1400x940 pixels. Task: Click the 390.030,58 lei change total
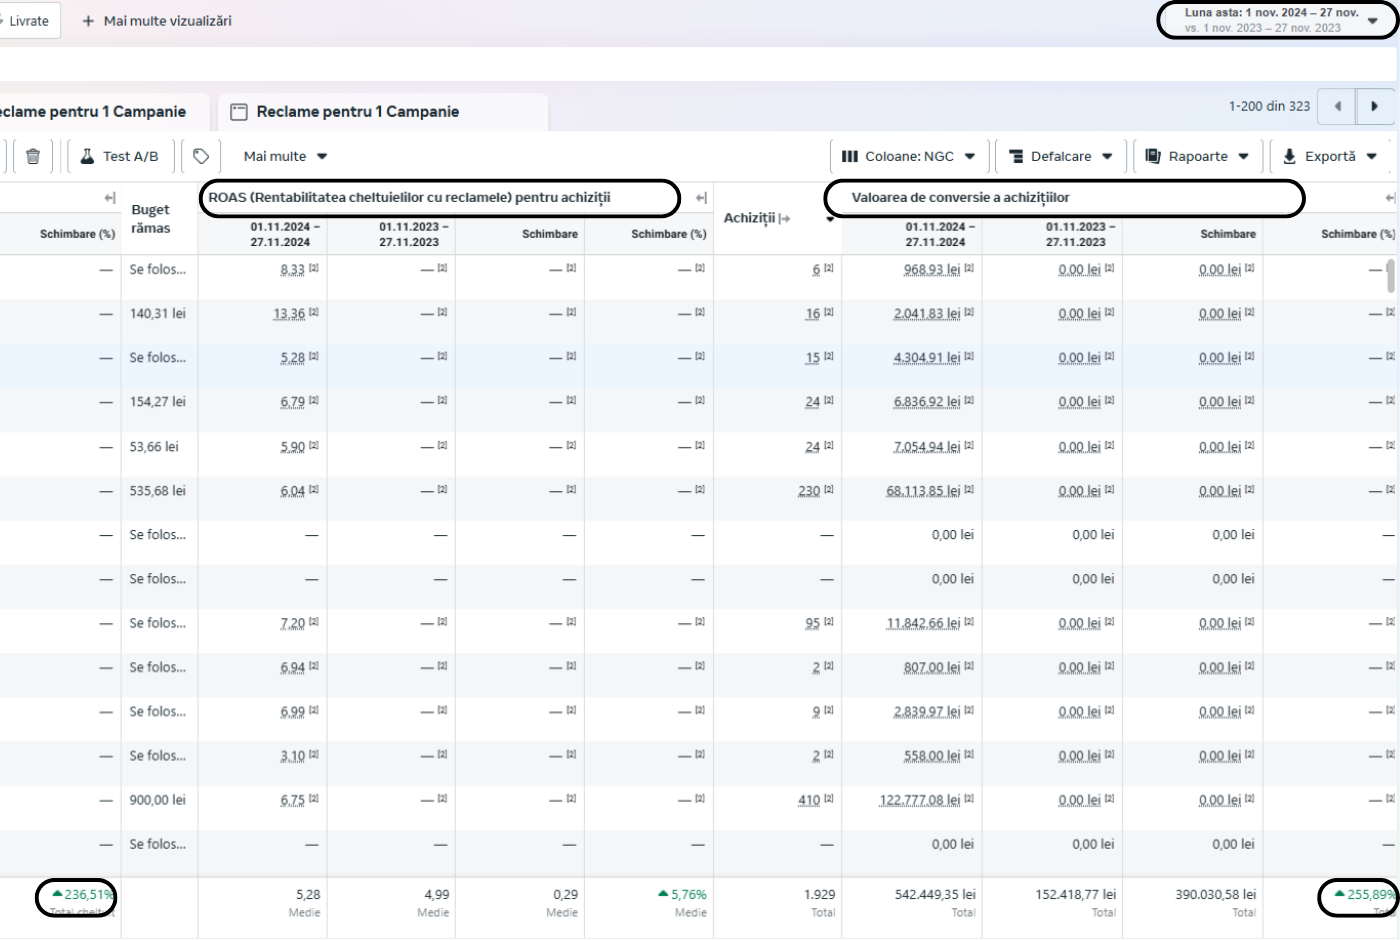click(1215, 895)
